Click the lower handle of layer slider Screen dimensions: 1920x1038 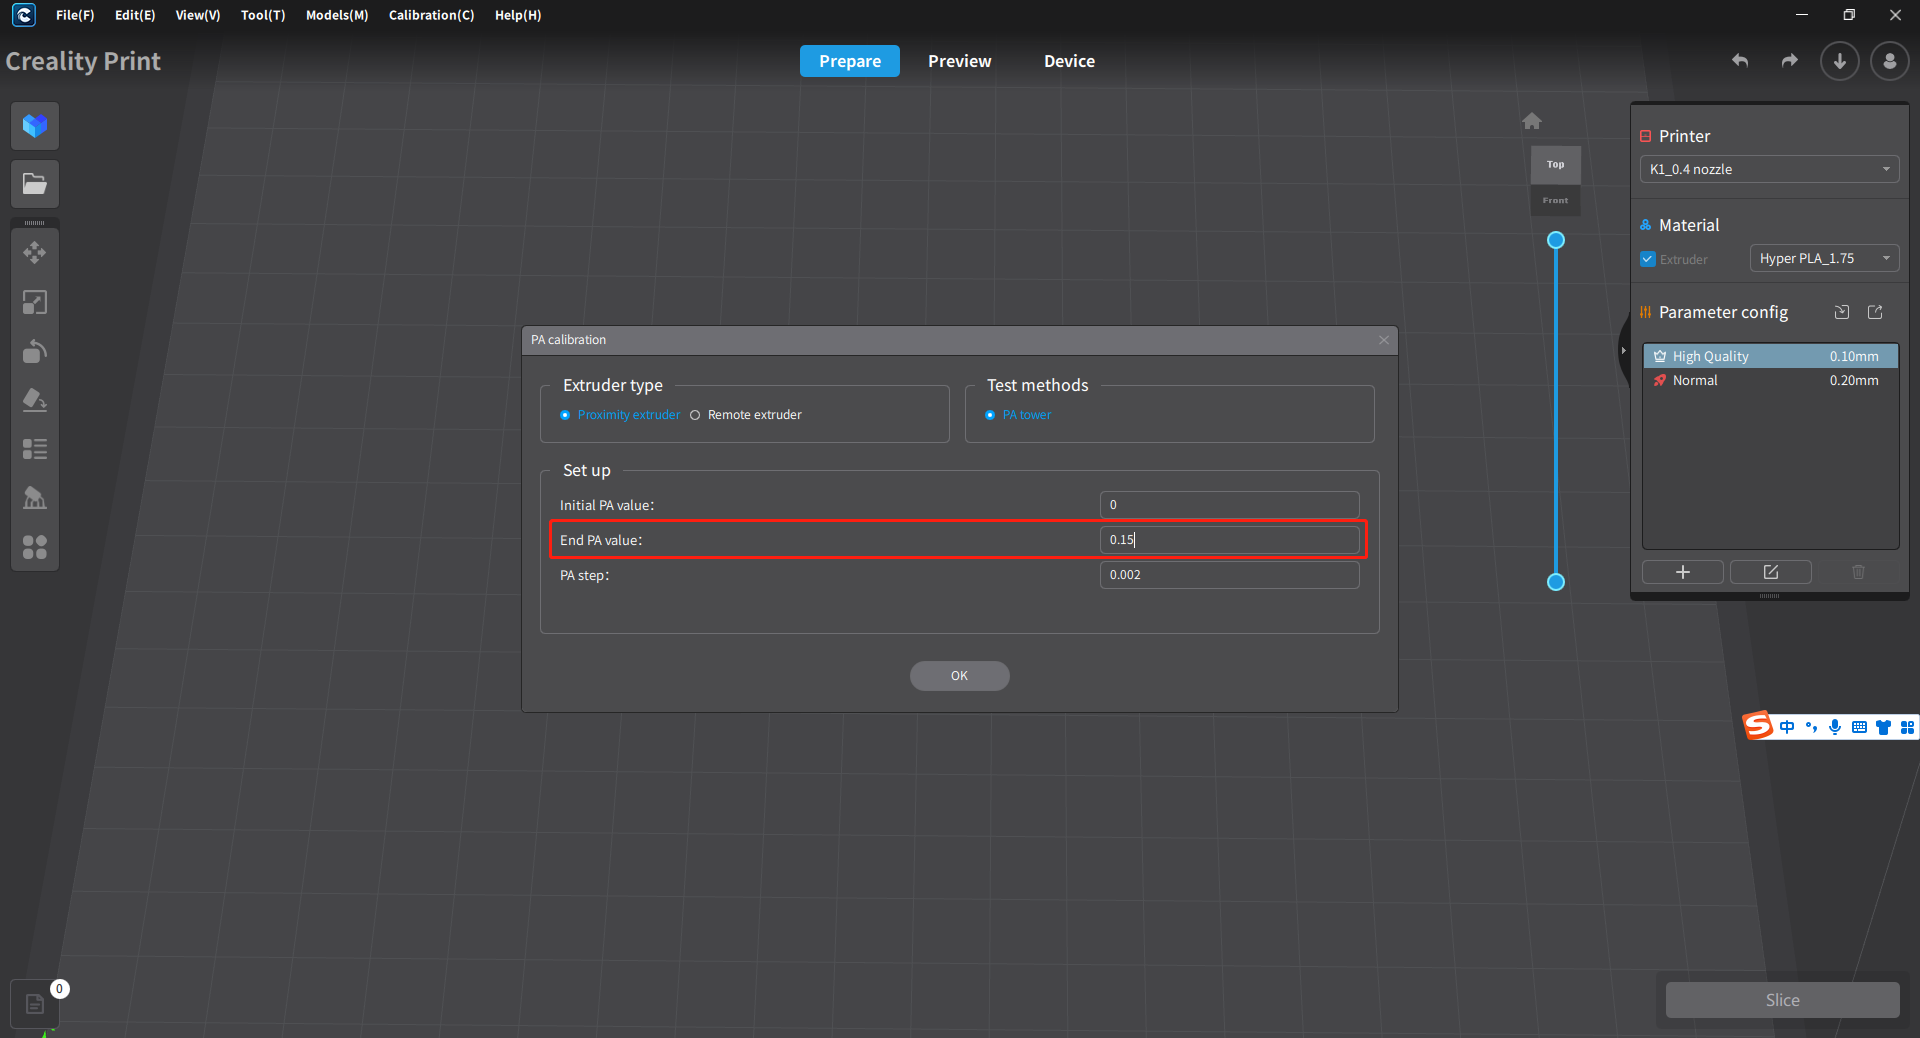(1556, 582)
